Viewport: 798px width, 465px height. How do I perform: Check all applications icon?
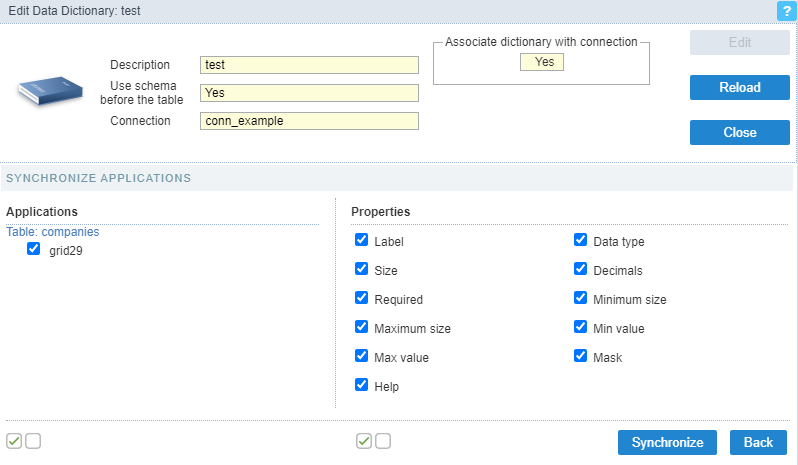coord(14,441)
